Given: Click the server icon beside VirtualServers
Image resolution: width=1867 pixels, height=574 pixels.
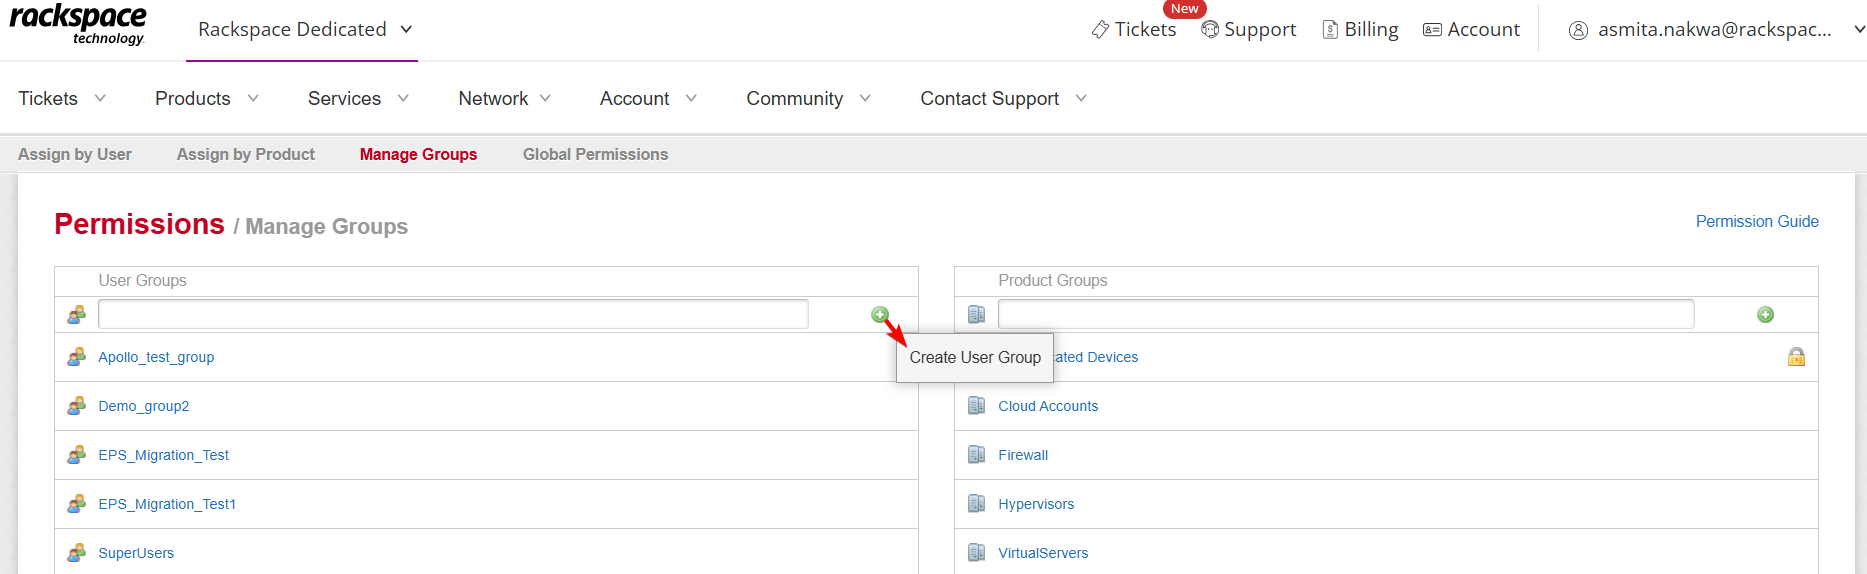Looking at the screenshot, I should click(977, 553).
